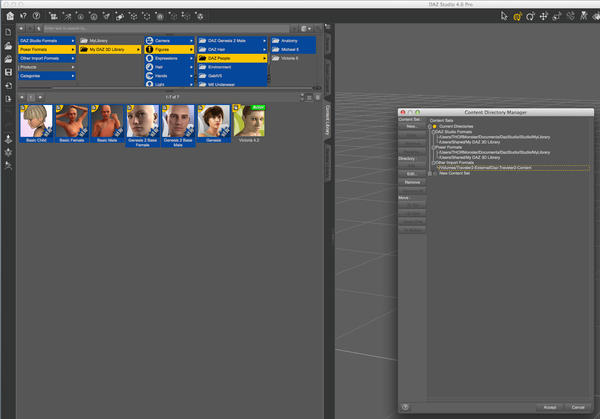Screen dimensions: 600x419
Task: Click the list view icon above thumbnails
Action: click(309, 98)
